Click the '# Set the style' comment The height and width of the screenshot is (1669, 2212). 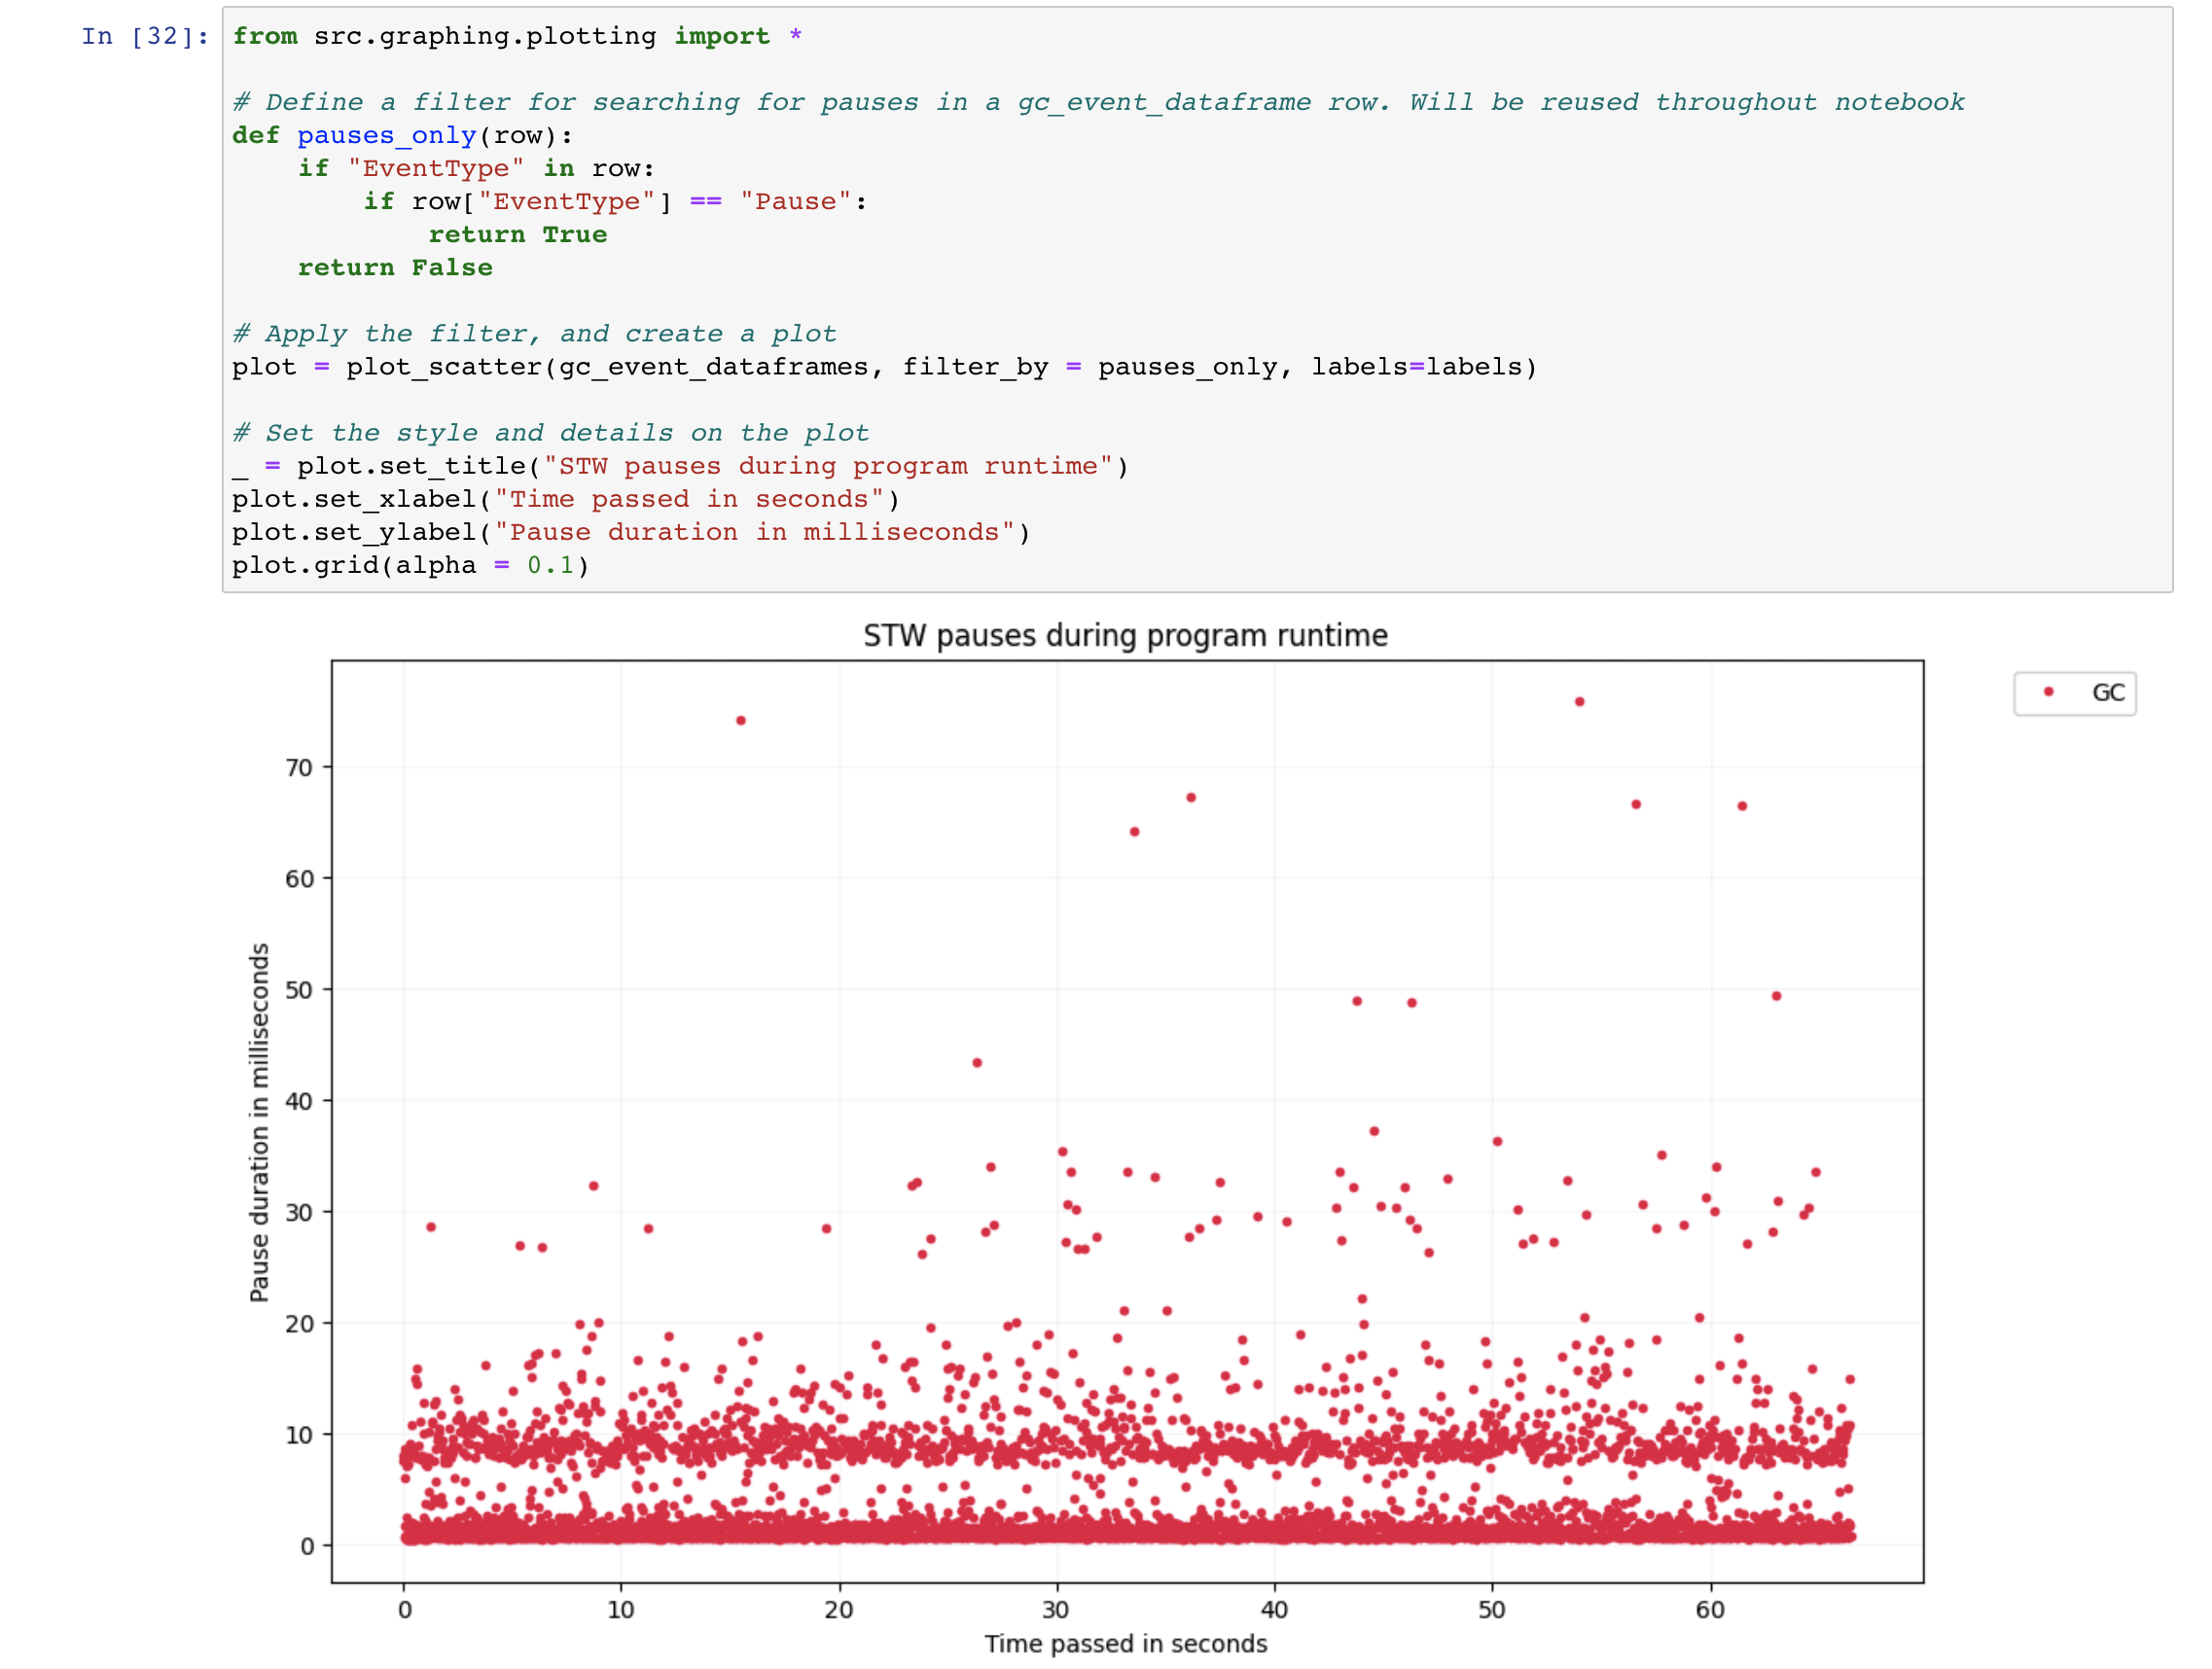551,433
